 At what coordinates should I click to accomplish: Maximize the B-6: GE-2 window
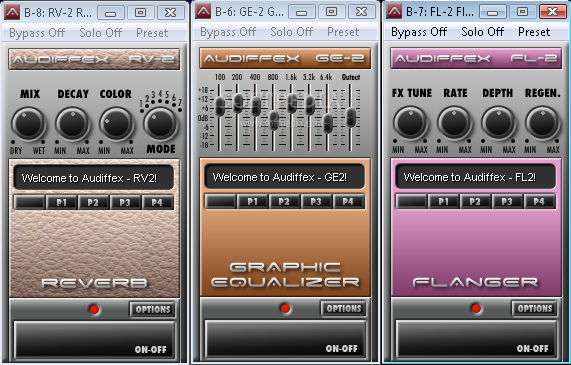click(x=331, y=12)
